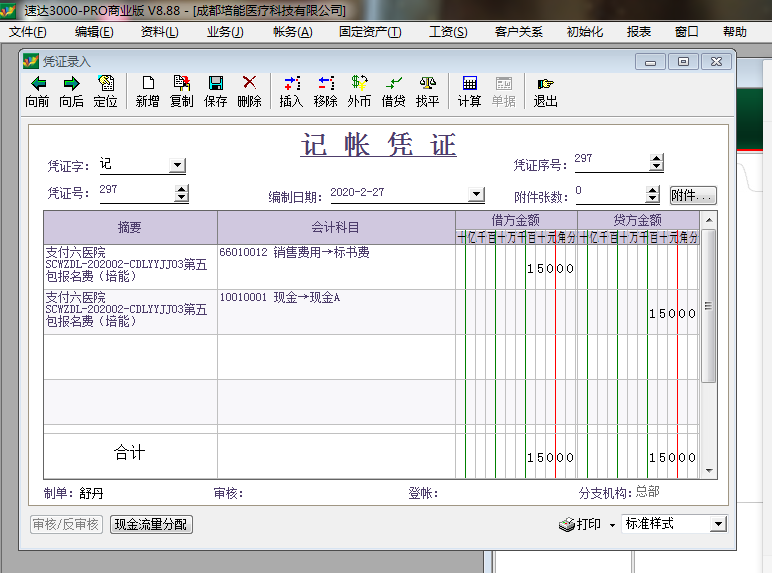
Task: Expand the 标准样式 print style dropdown
Action: point(717,524)
